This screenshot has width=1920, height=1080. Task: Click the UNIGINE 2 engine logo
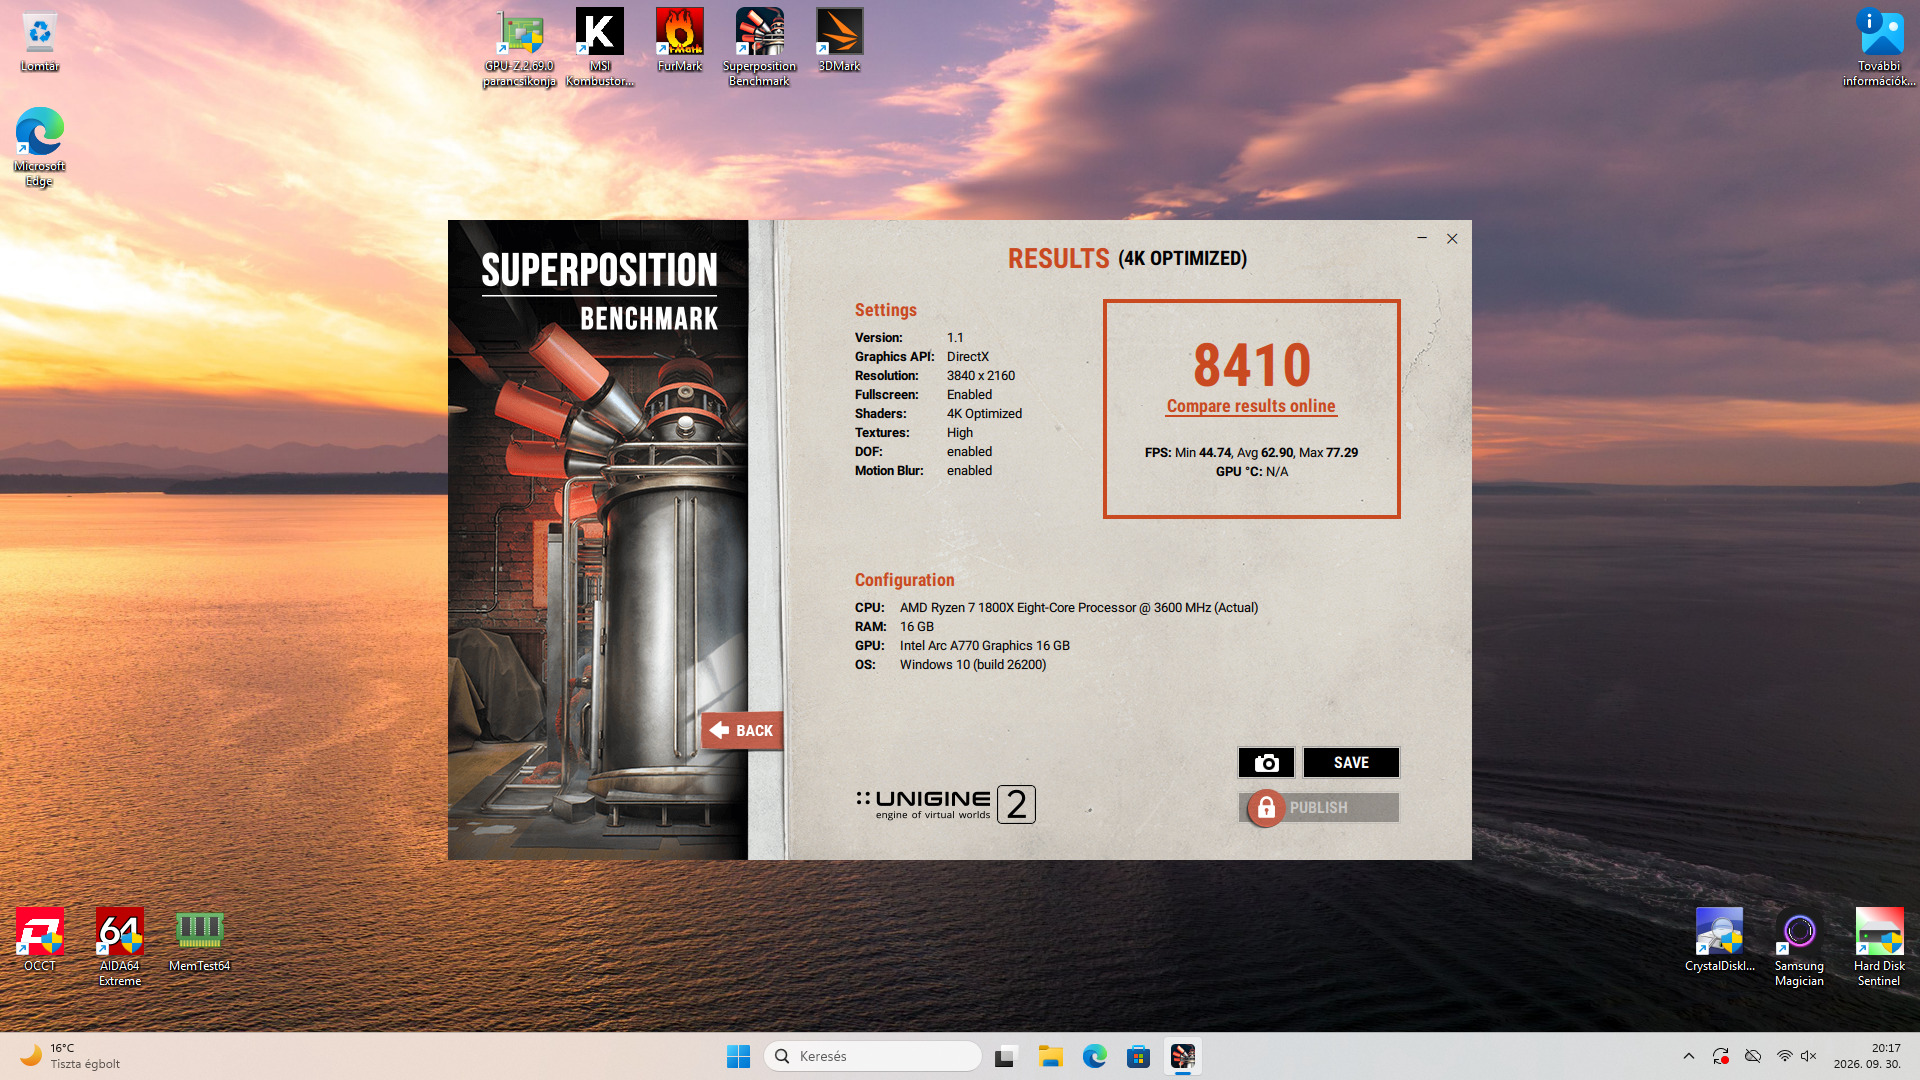coord(946,804)
